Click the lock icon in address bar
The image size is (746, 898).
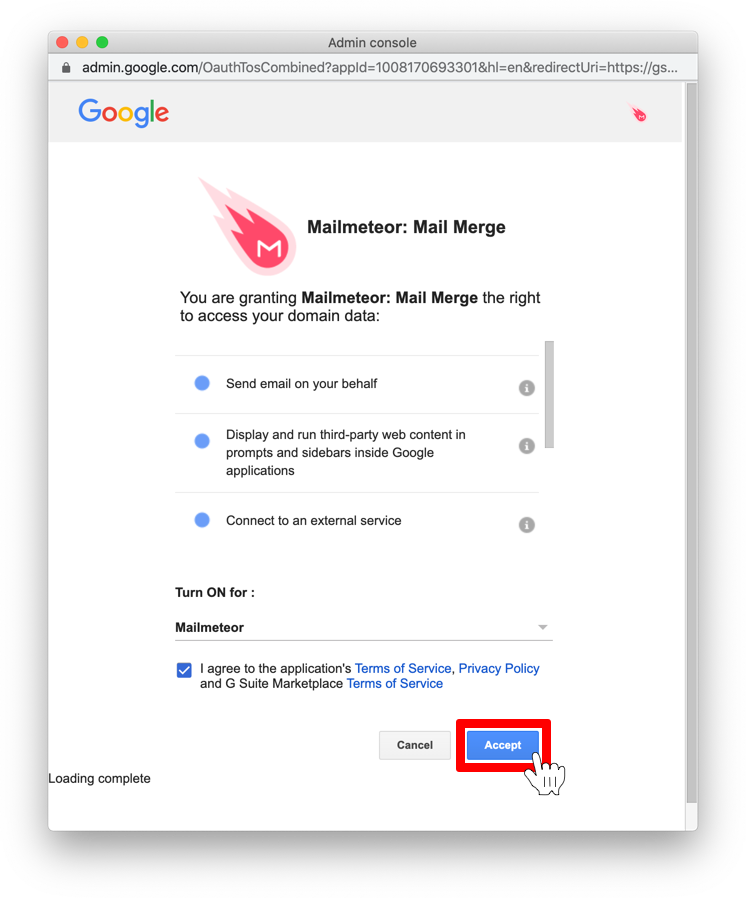point(66,68)
